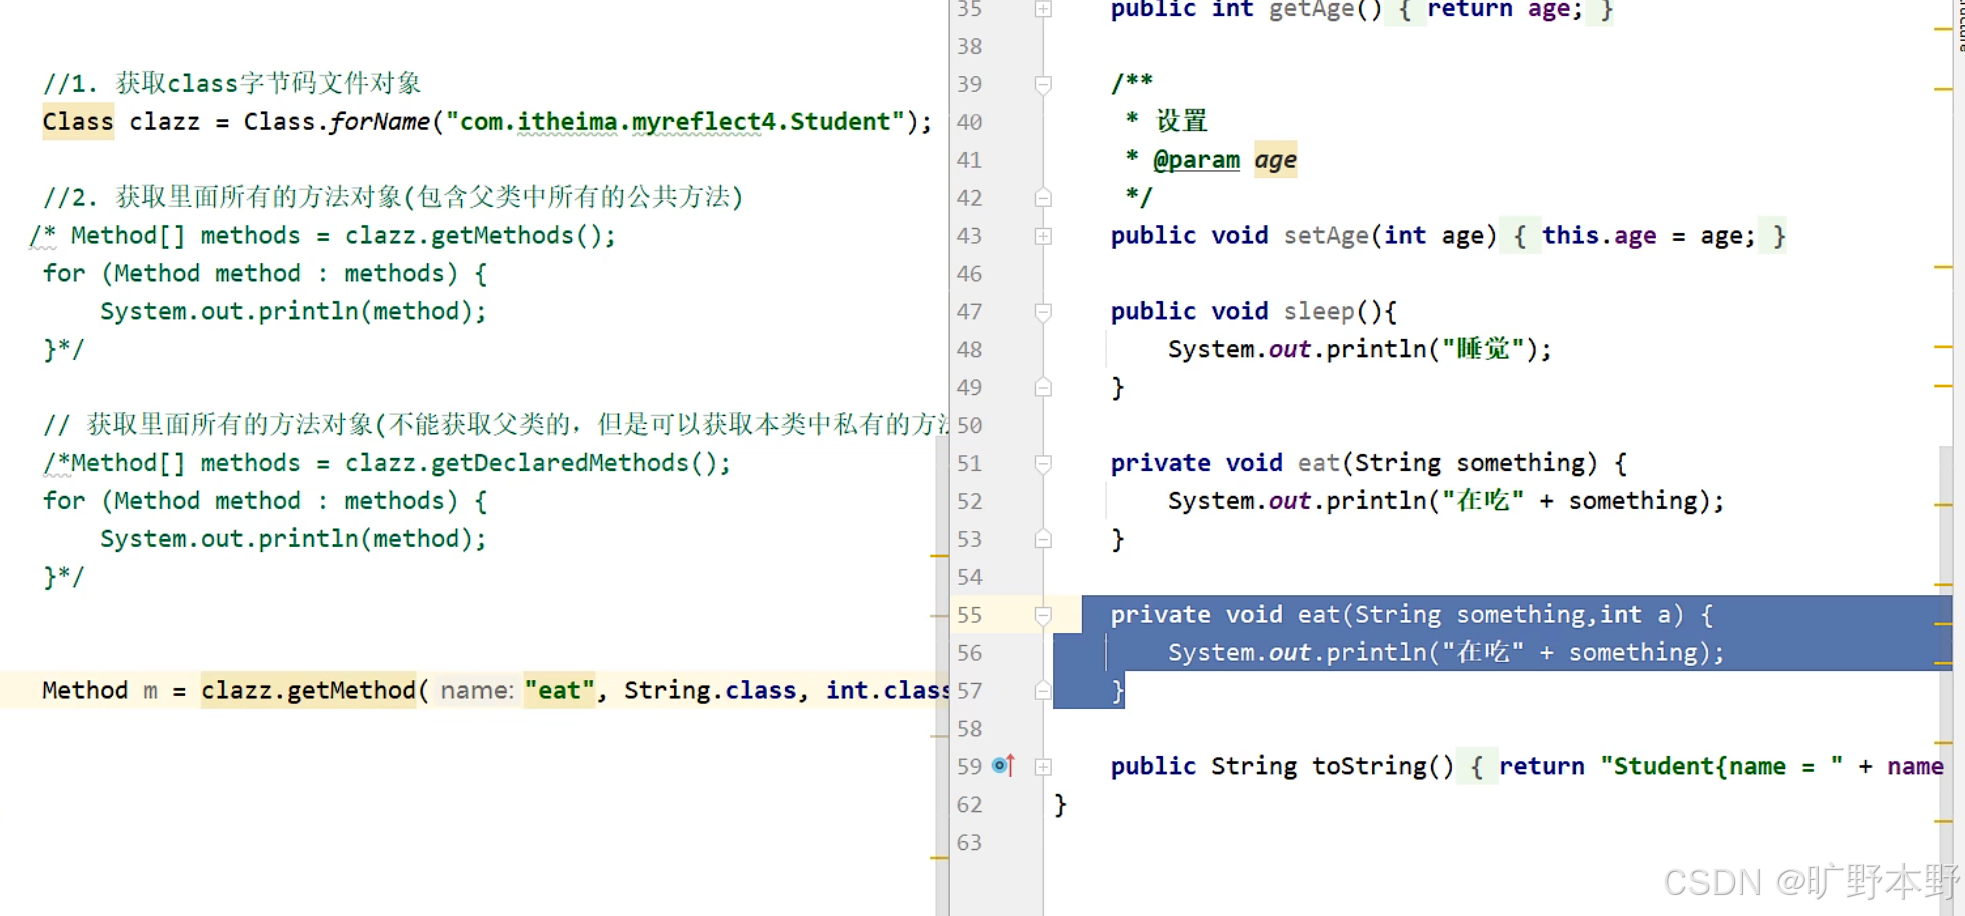Click the Javadoc end fold marker at line 42
The width and height of the screenshot is (1965, 916).
tap(1043, 198)
